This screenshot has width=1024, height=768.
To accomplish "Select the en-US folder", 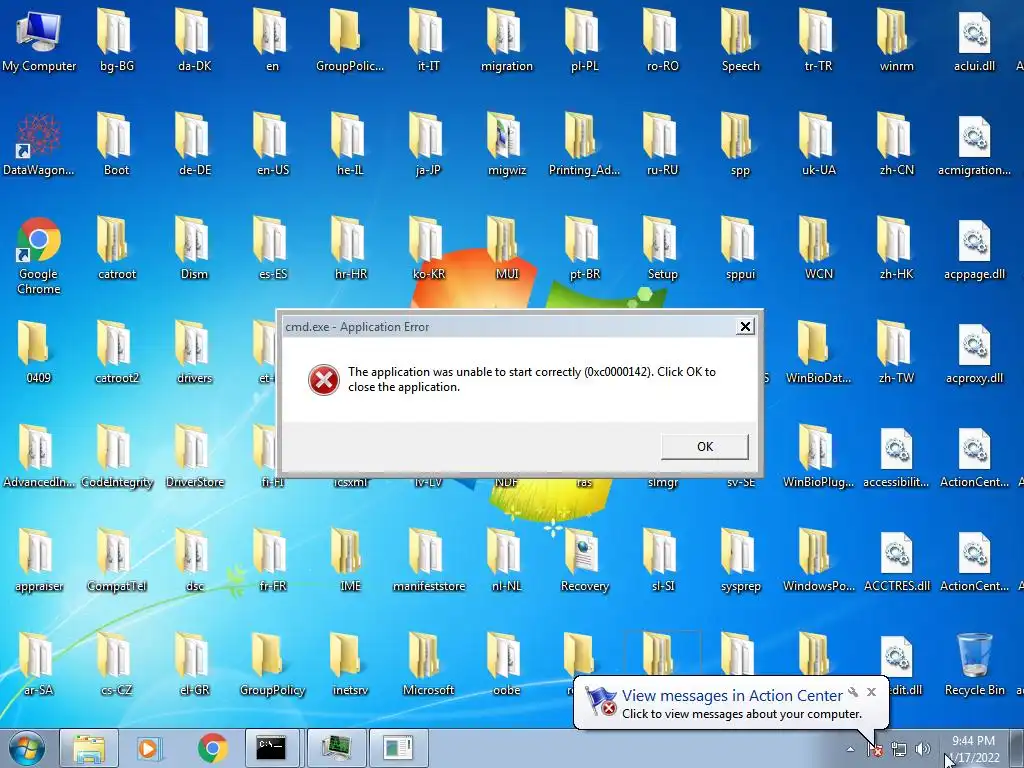I will point(272,144).
